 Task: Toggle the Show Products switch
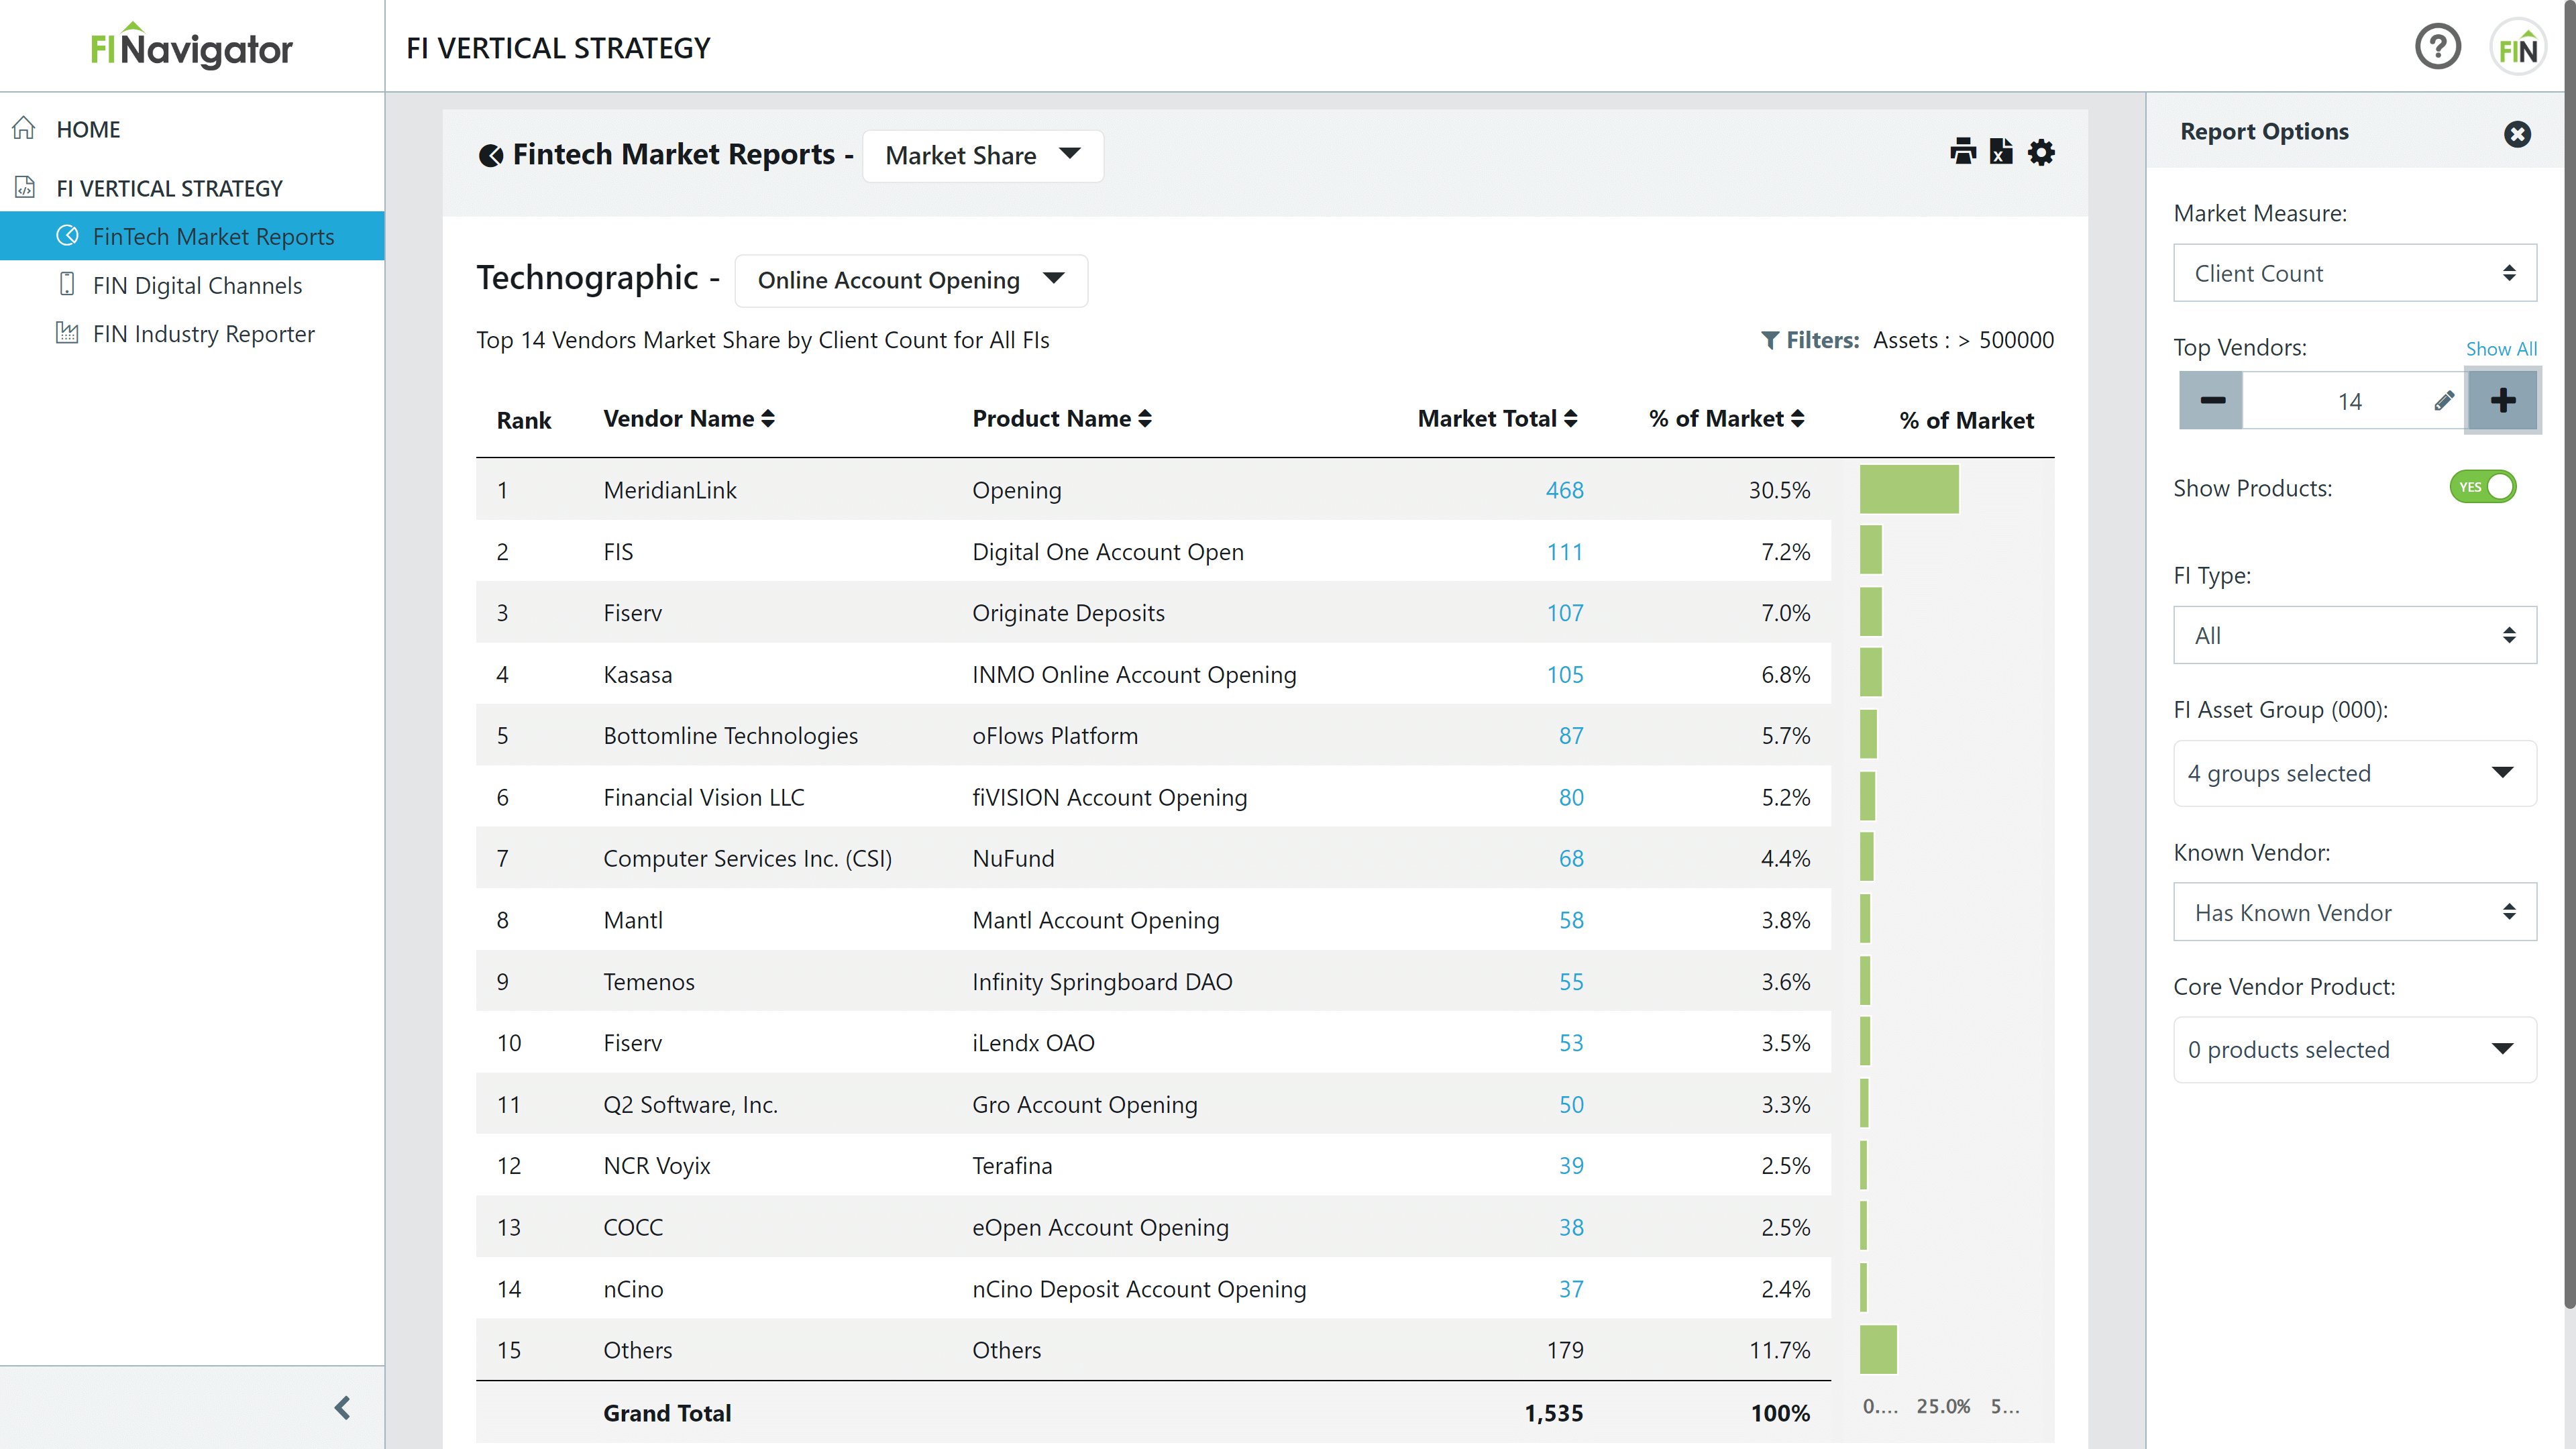tap(2482, 487)
